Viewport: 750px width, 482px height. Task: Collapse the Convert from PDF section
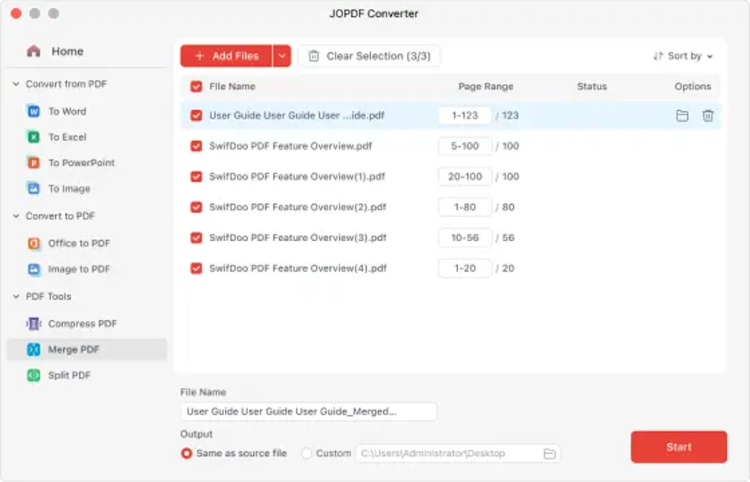16,84
